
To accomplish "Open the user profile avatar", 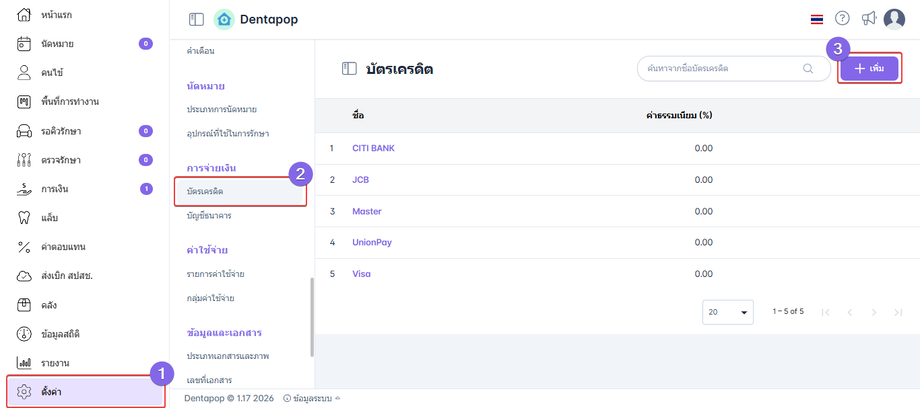I will pyautogui.click(x=894, y=19).
